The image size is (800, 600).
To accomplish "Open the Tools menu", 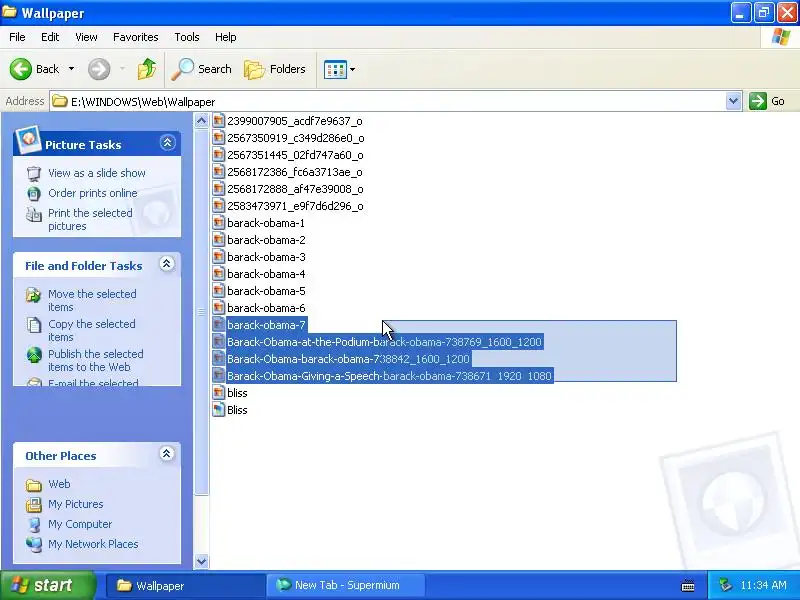I will pos(187,37).
